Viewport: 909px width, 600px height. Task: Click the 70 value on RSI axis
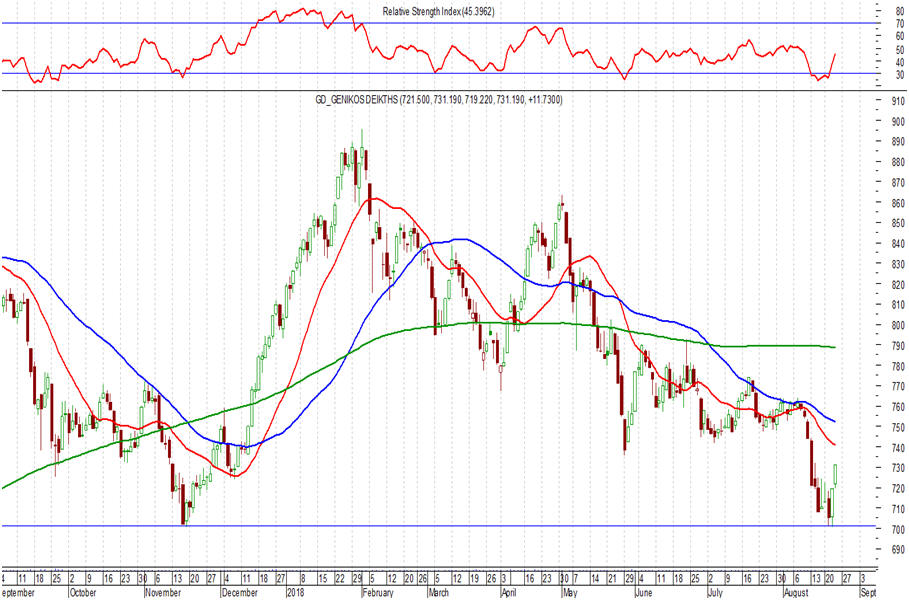pos(900,24)
